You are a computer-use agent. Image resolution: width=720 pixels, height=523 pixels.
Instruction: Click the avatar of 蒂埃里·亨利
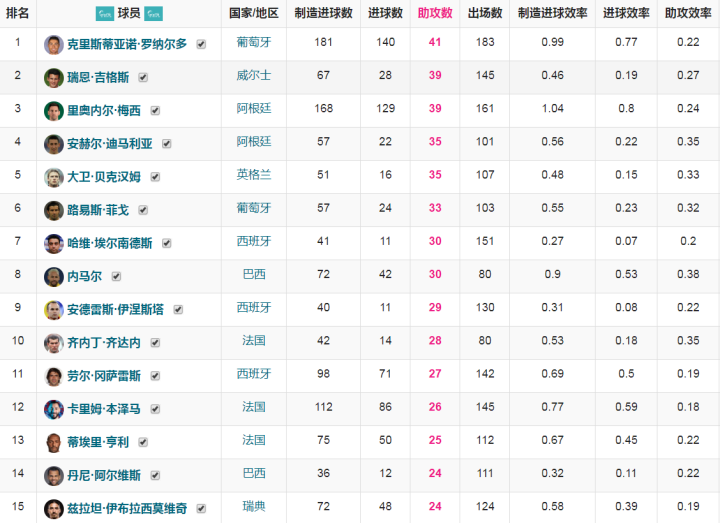(x=54, y=441)
